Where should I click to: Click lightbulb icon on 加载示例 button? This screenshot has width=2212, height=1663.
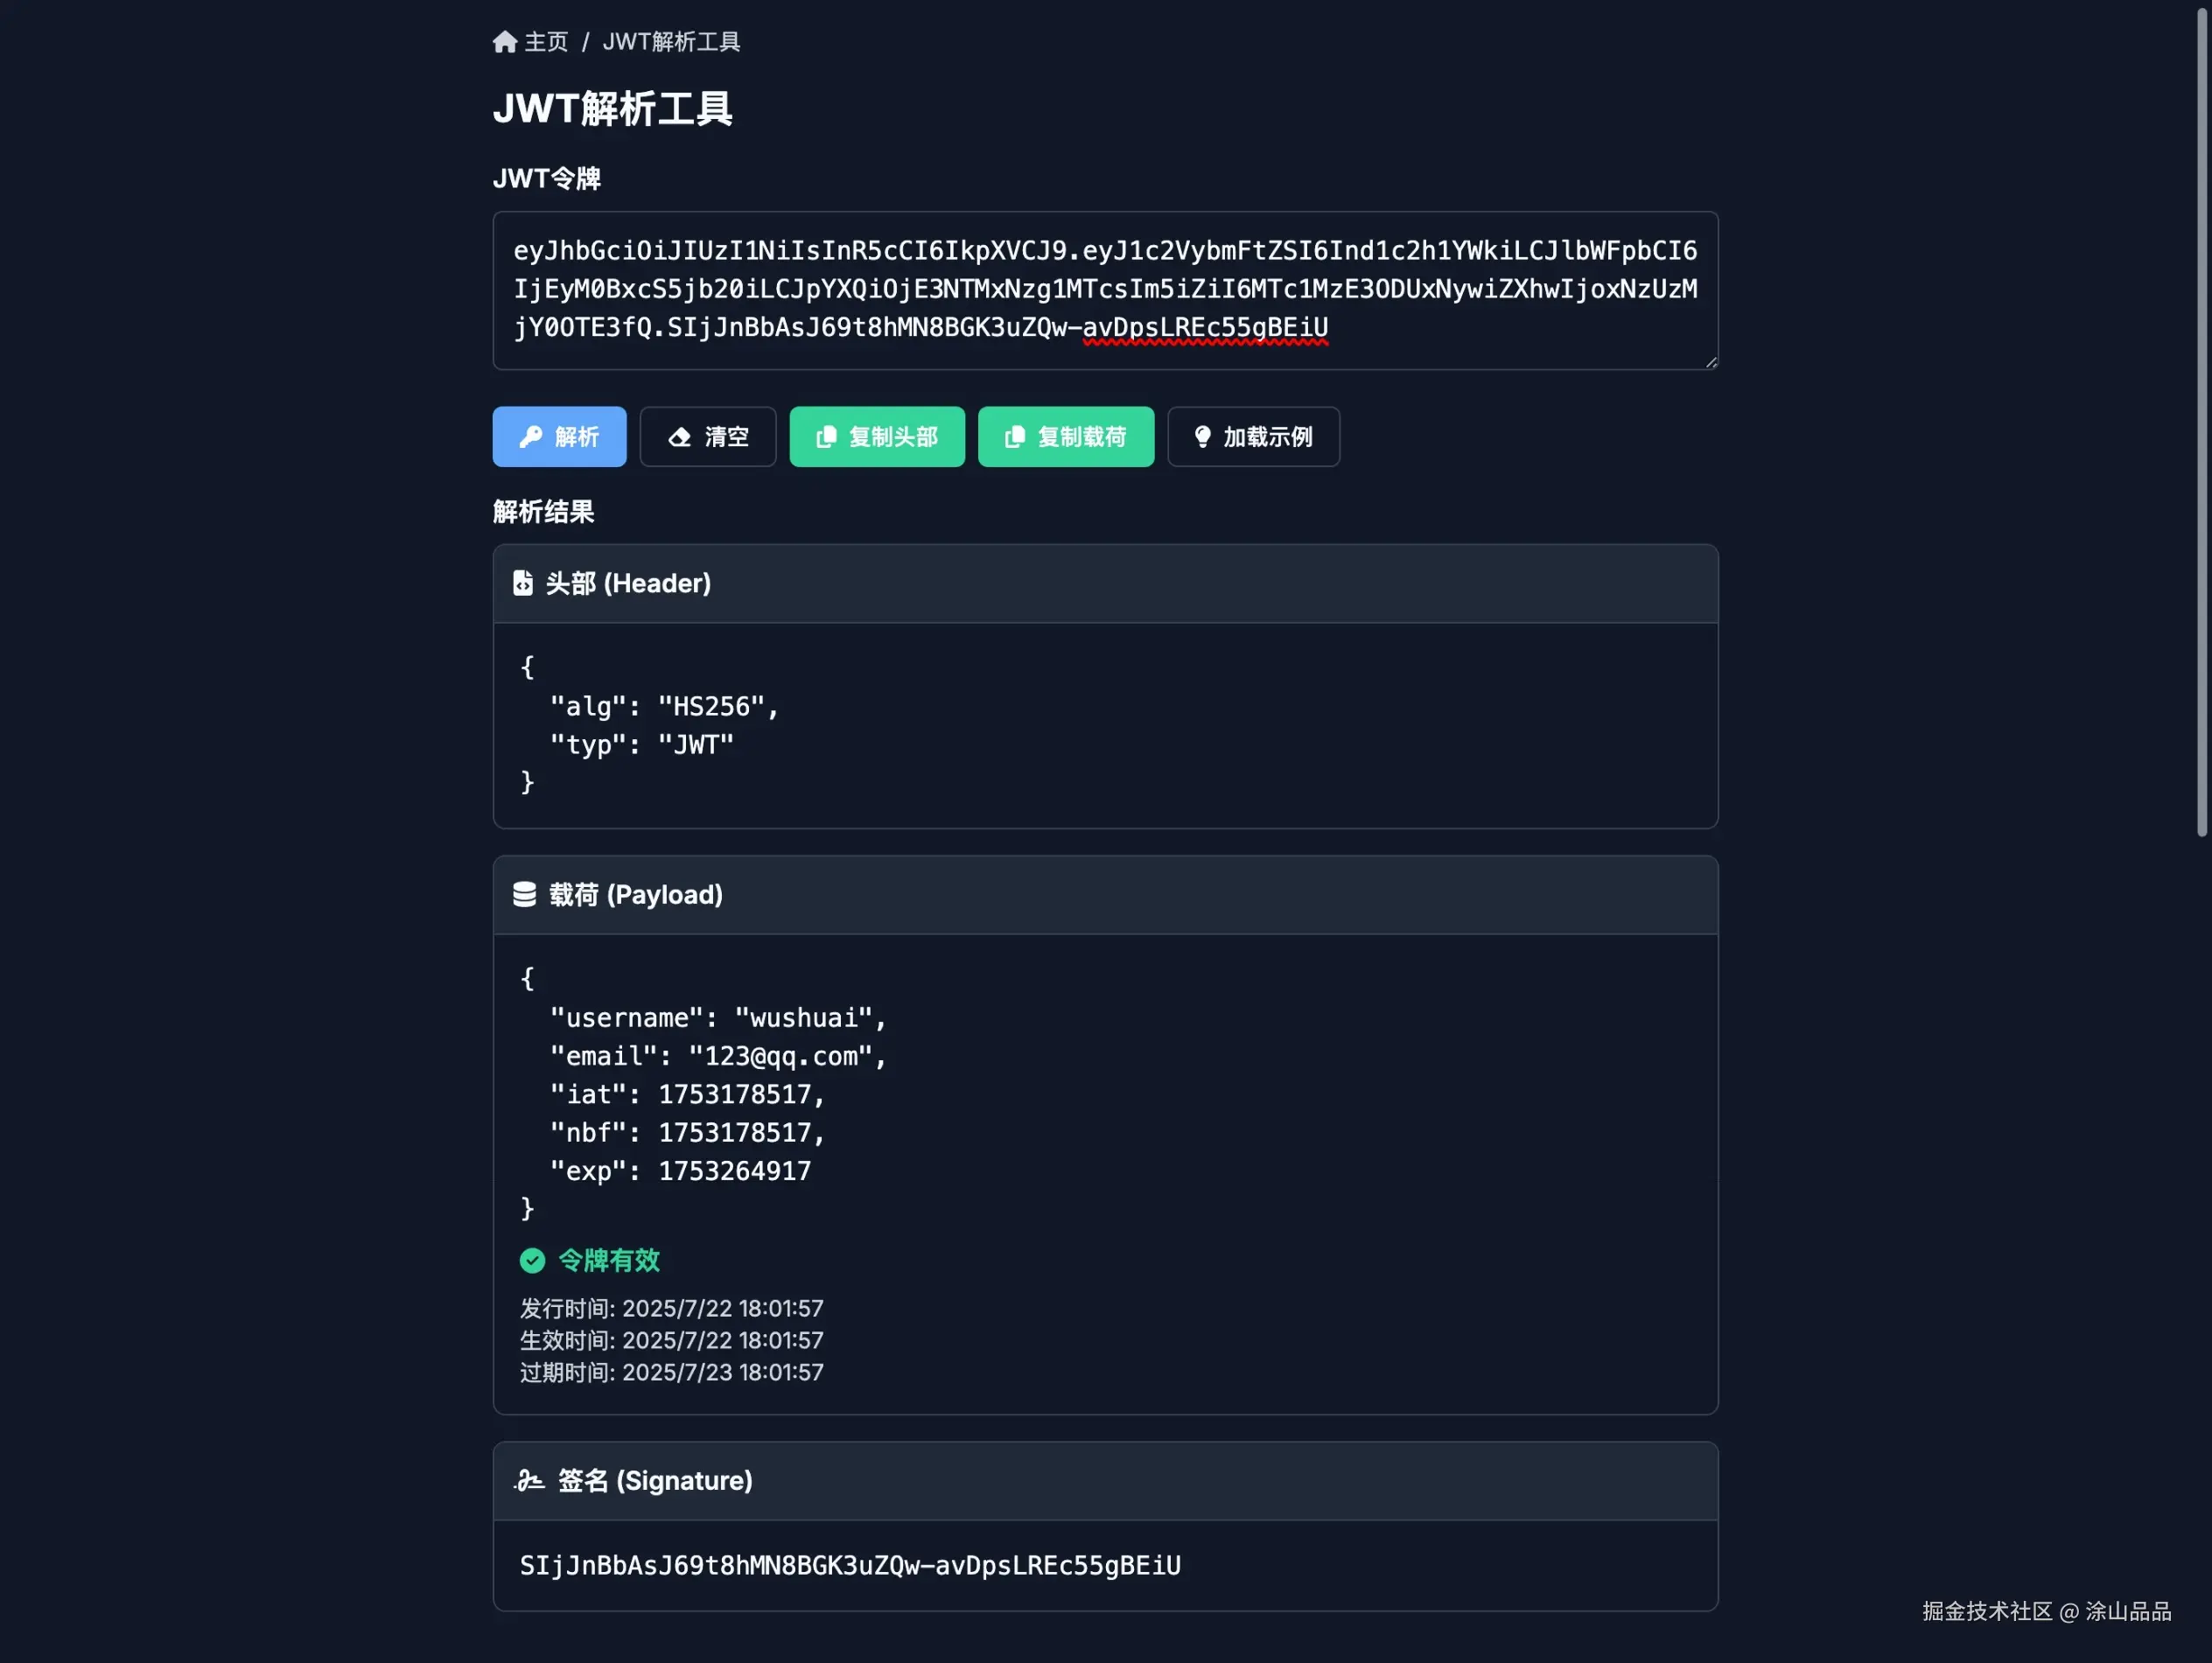click(x=1203, y=437)
